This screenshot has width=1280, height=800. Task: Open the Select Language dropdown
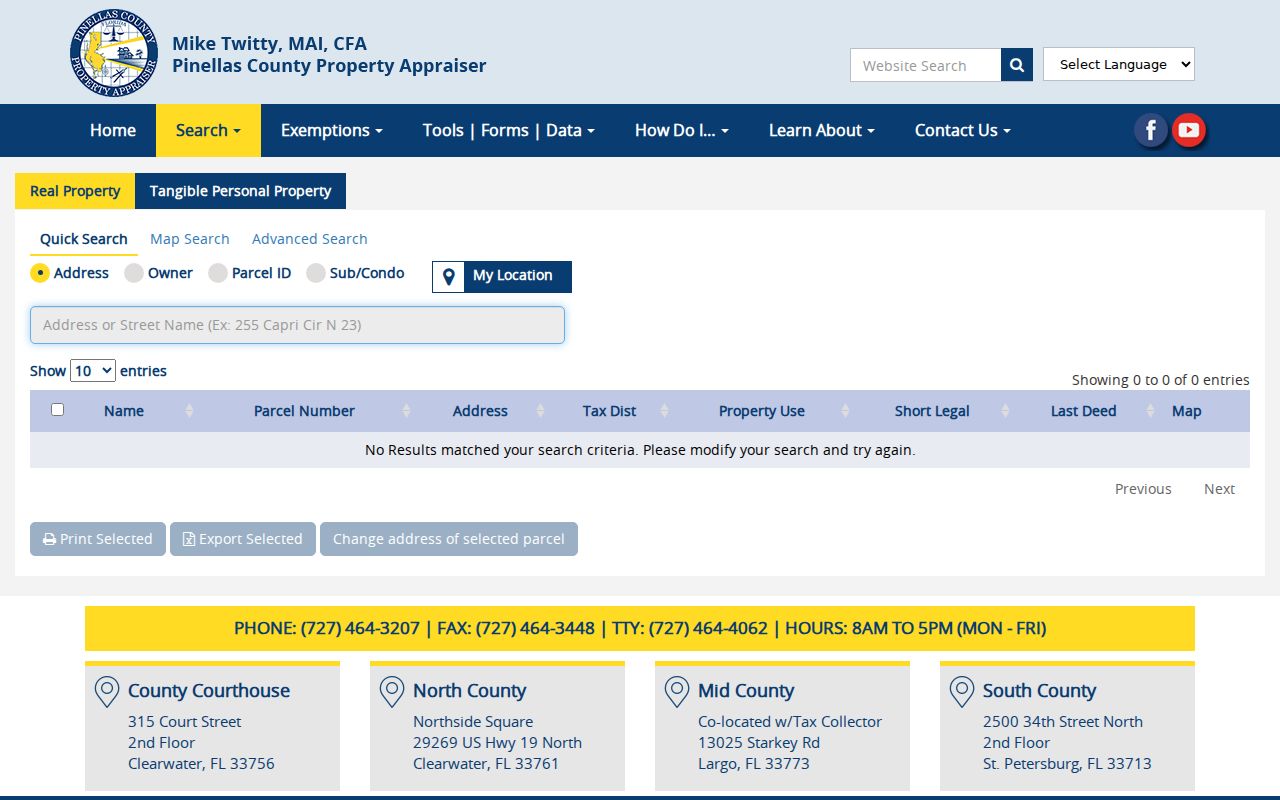pyautogui.click(x=1119, y=64)
